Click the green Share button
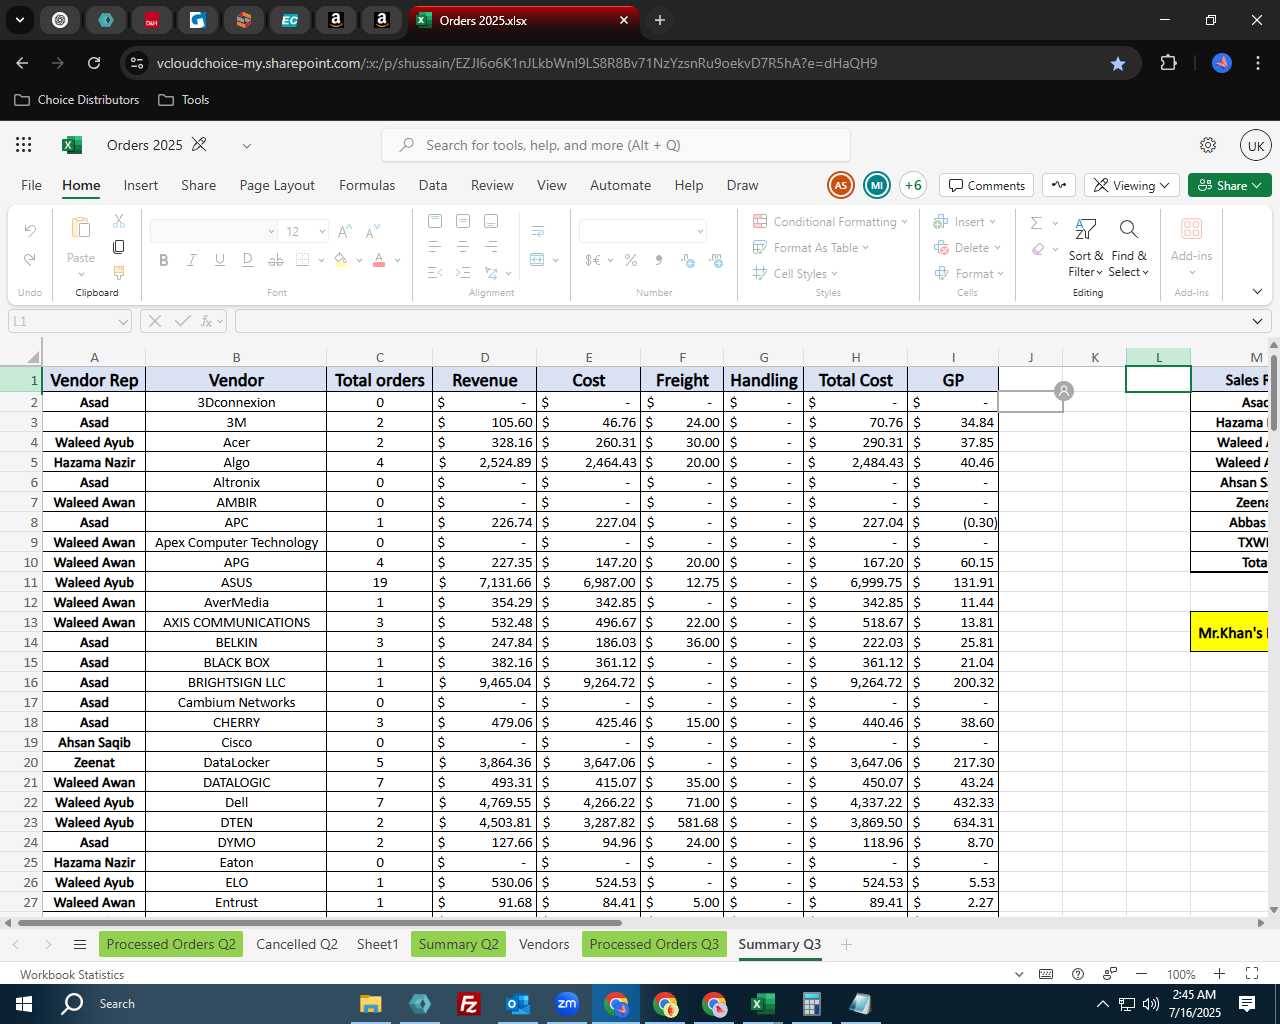Viewport: 1280px width, 1024px height. pyautogui.click(x=1229, y=185)
